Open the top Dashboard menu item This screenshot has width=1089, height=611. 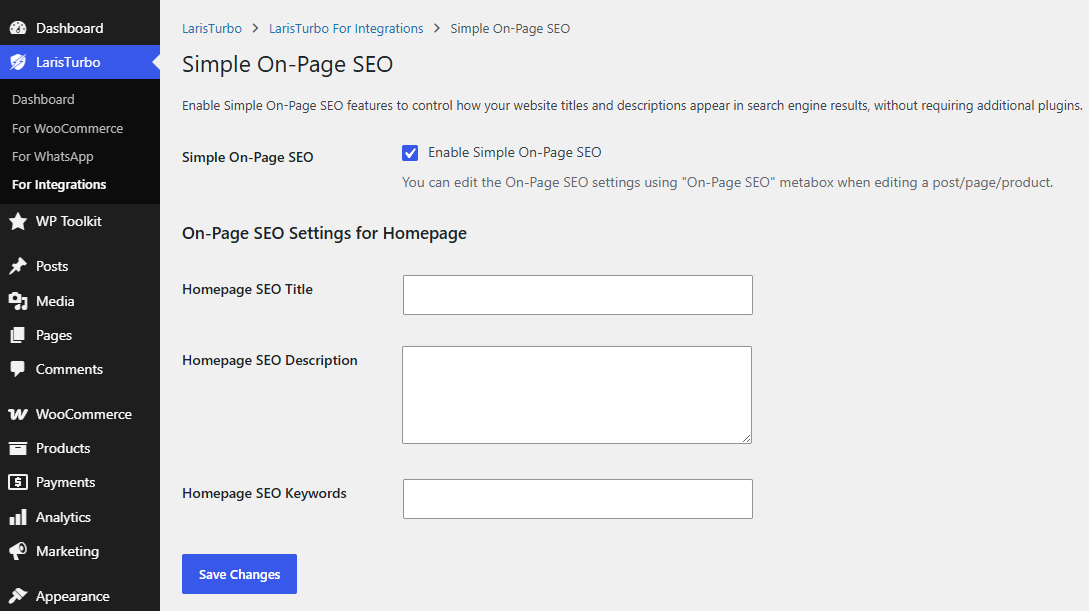(x=80, y=28)
